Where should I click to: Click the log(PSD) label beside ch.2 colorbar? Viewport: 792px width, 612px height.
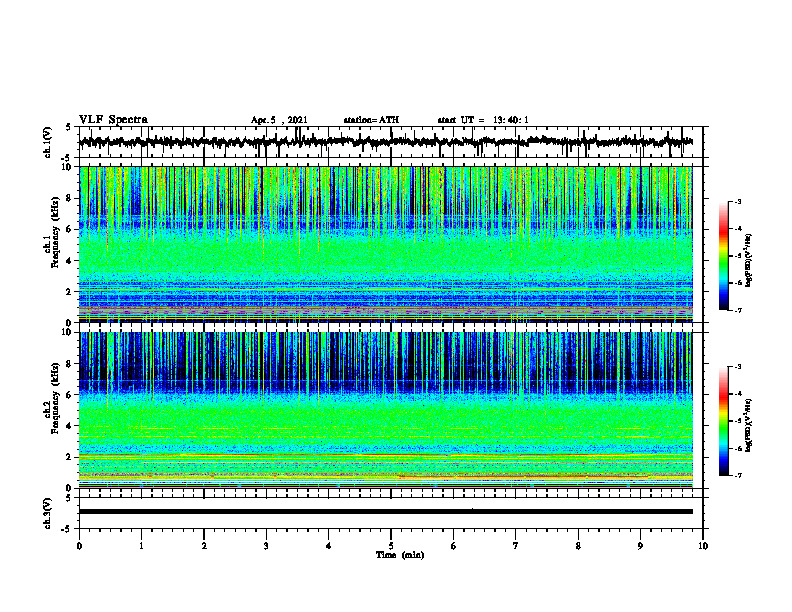click(749, 425)
